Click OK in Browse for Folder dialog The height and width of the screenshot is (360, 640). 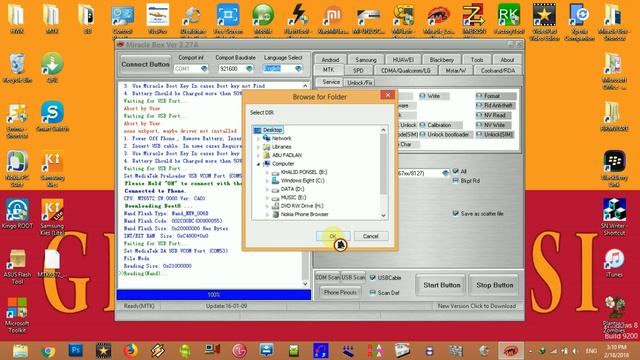(333, 236)
